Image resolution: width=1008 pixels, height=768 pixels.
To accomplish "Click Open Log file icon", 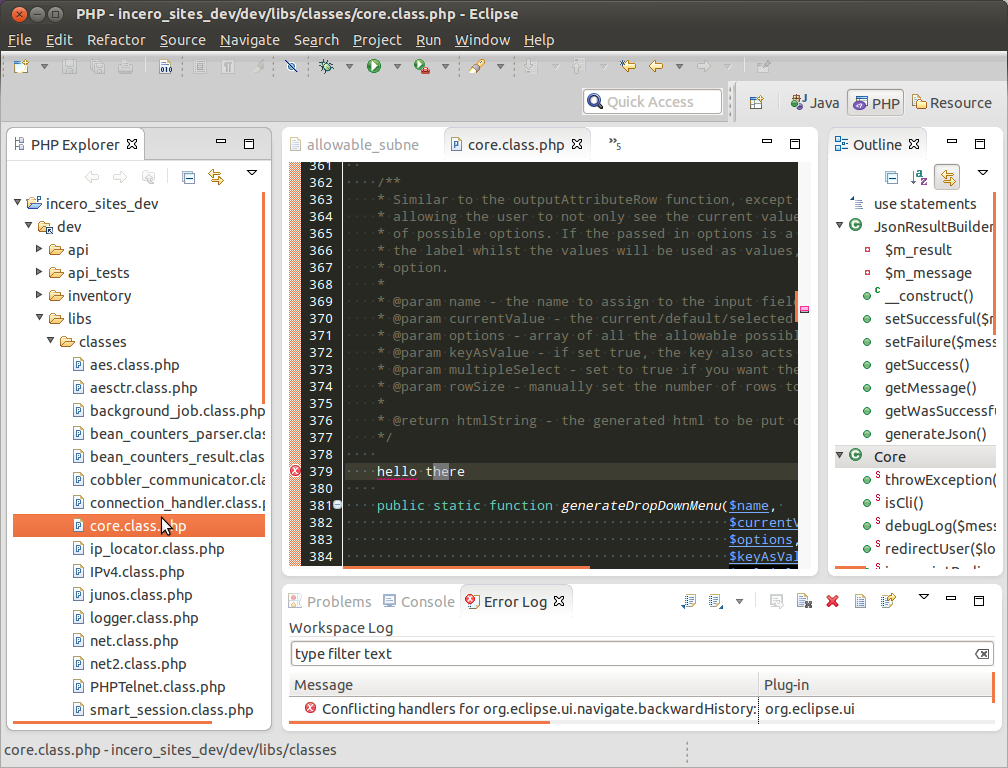I will (x=860, y=602).
